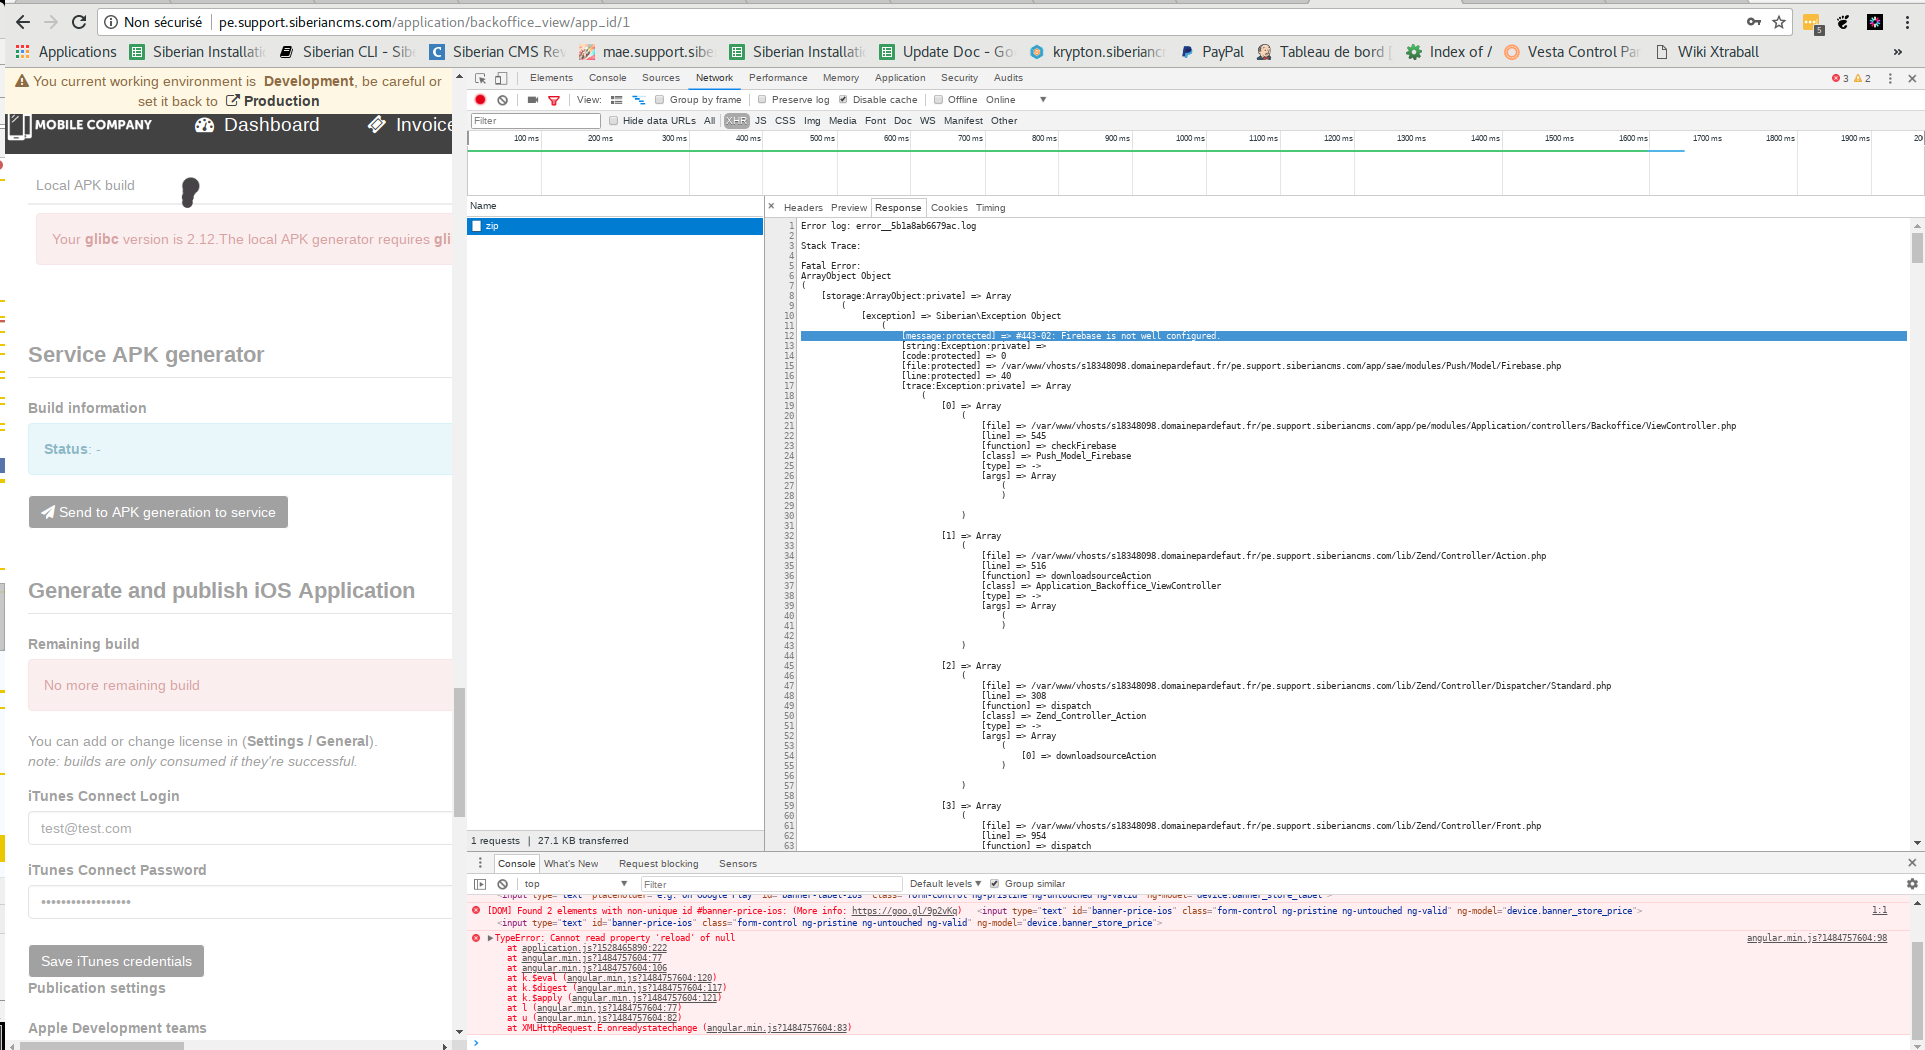This screenshot has height=1050, width=1925.
Task: Activate the inspect element picker
Action: (480, 78)
